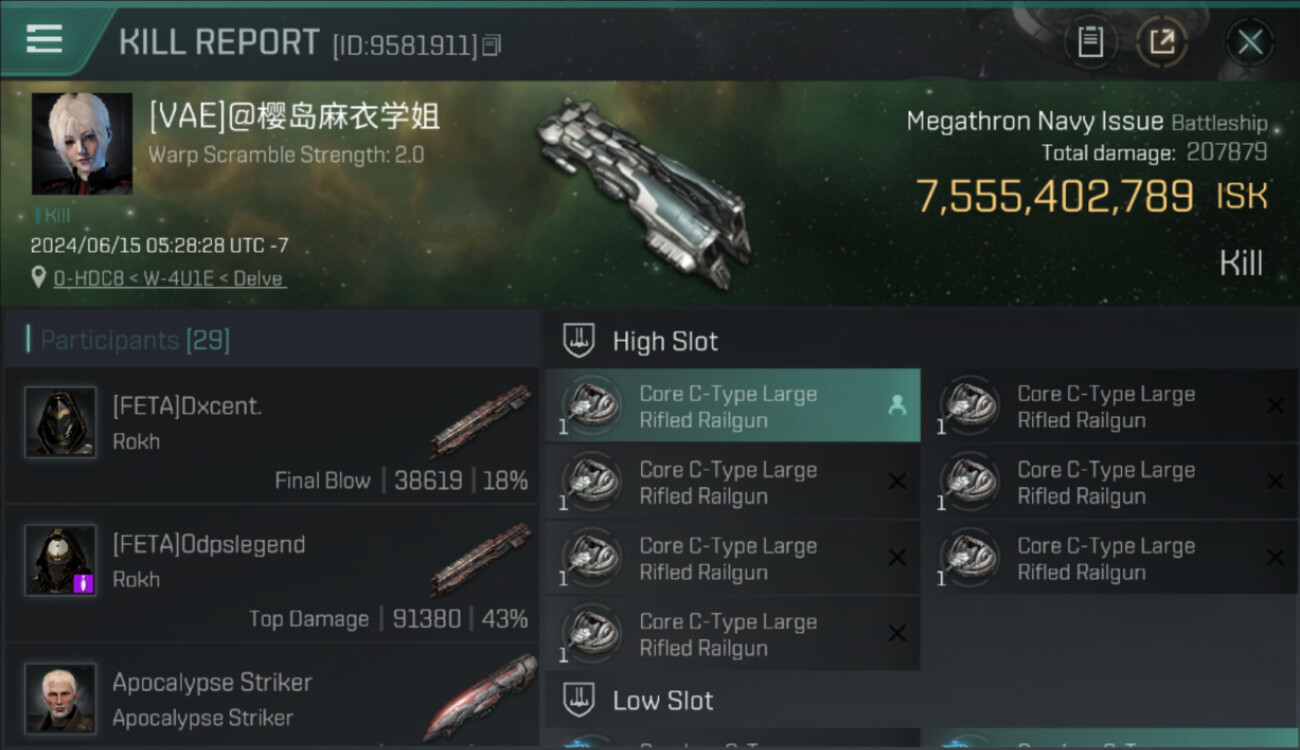Click the High Slot section icon
Viewport: 1300px width, 750px height.
(x=579, y=341)
